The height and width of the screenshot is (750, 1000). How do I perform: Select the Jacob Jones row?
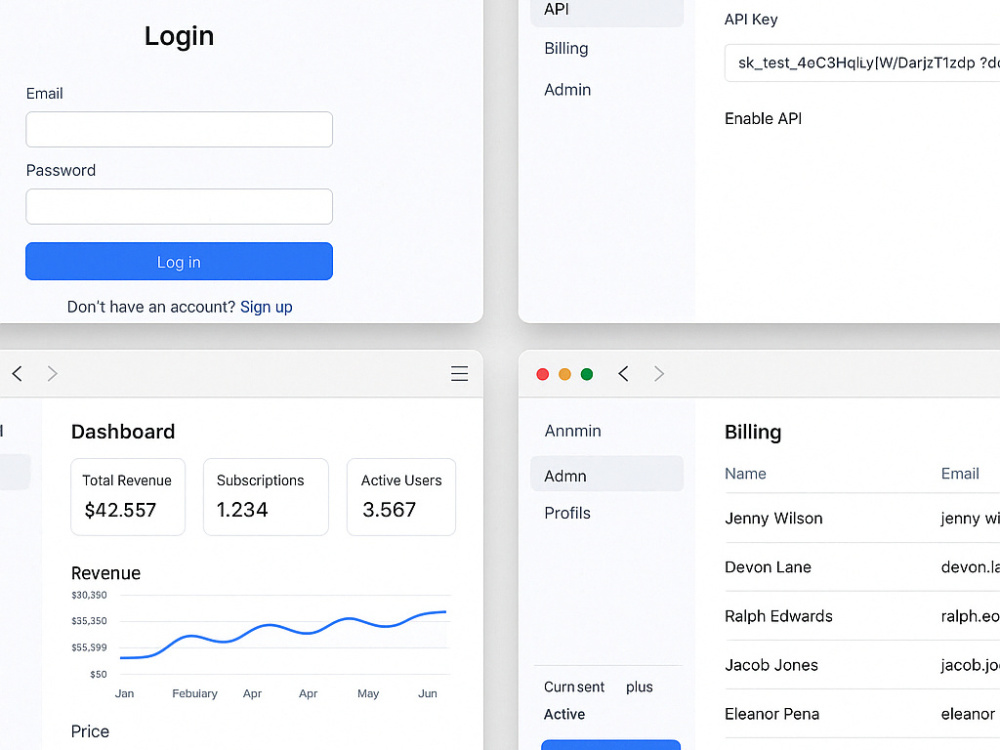click(x=862, y=665)
